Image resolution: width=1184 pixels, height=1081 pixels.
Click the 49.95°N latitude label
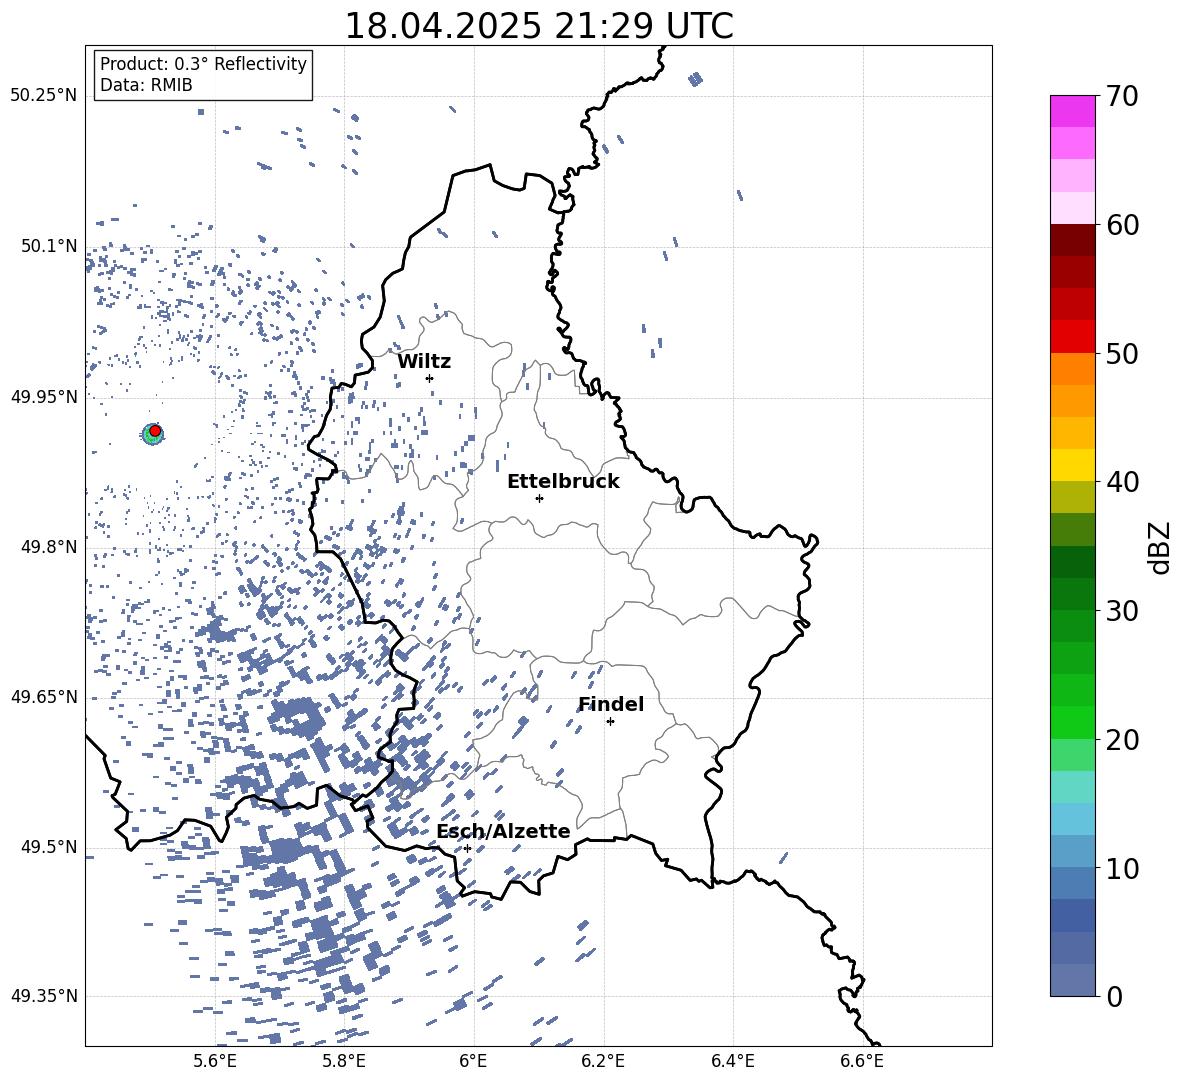coord(43,396)
